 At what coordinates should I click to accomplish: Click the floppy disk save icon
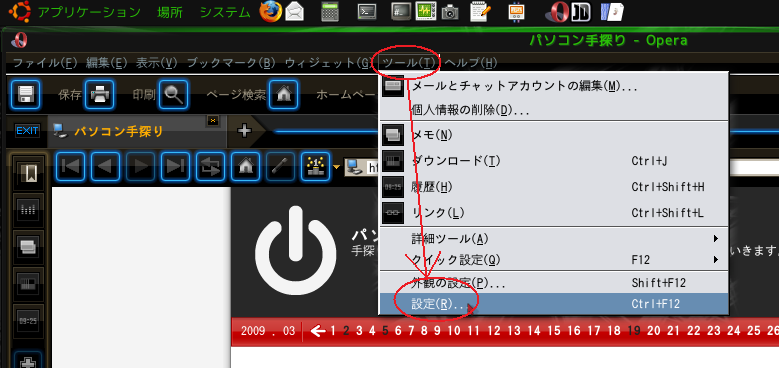pyautogui.click(x=25, y=94)
